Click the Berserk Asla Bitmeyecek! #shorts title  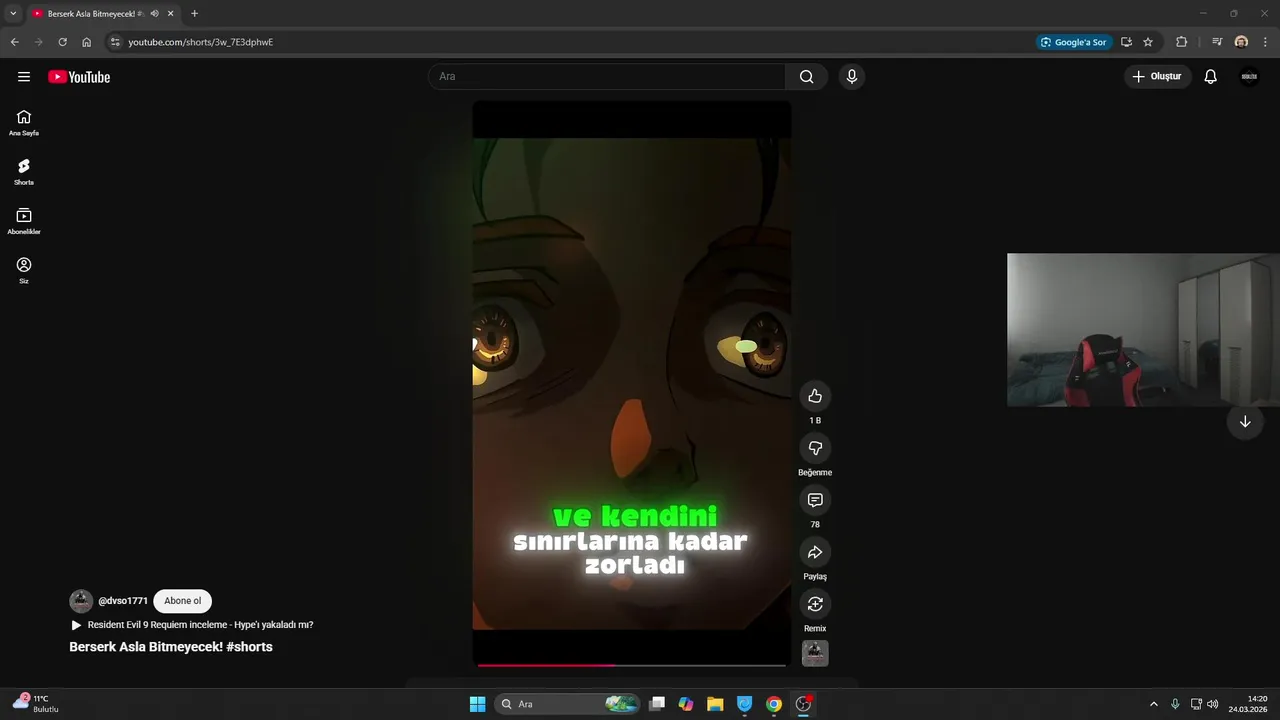(171, 647)
